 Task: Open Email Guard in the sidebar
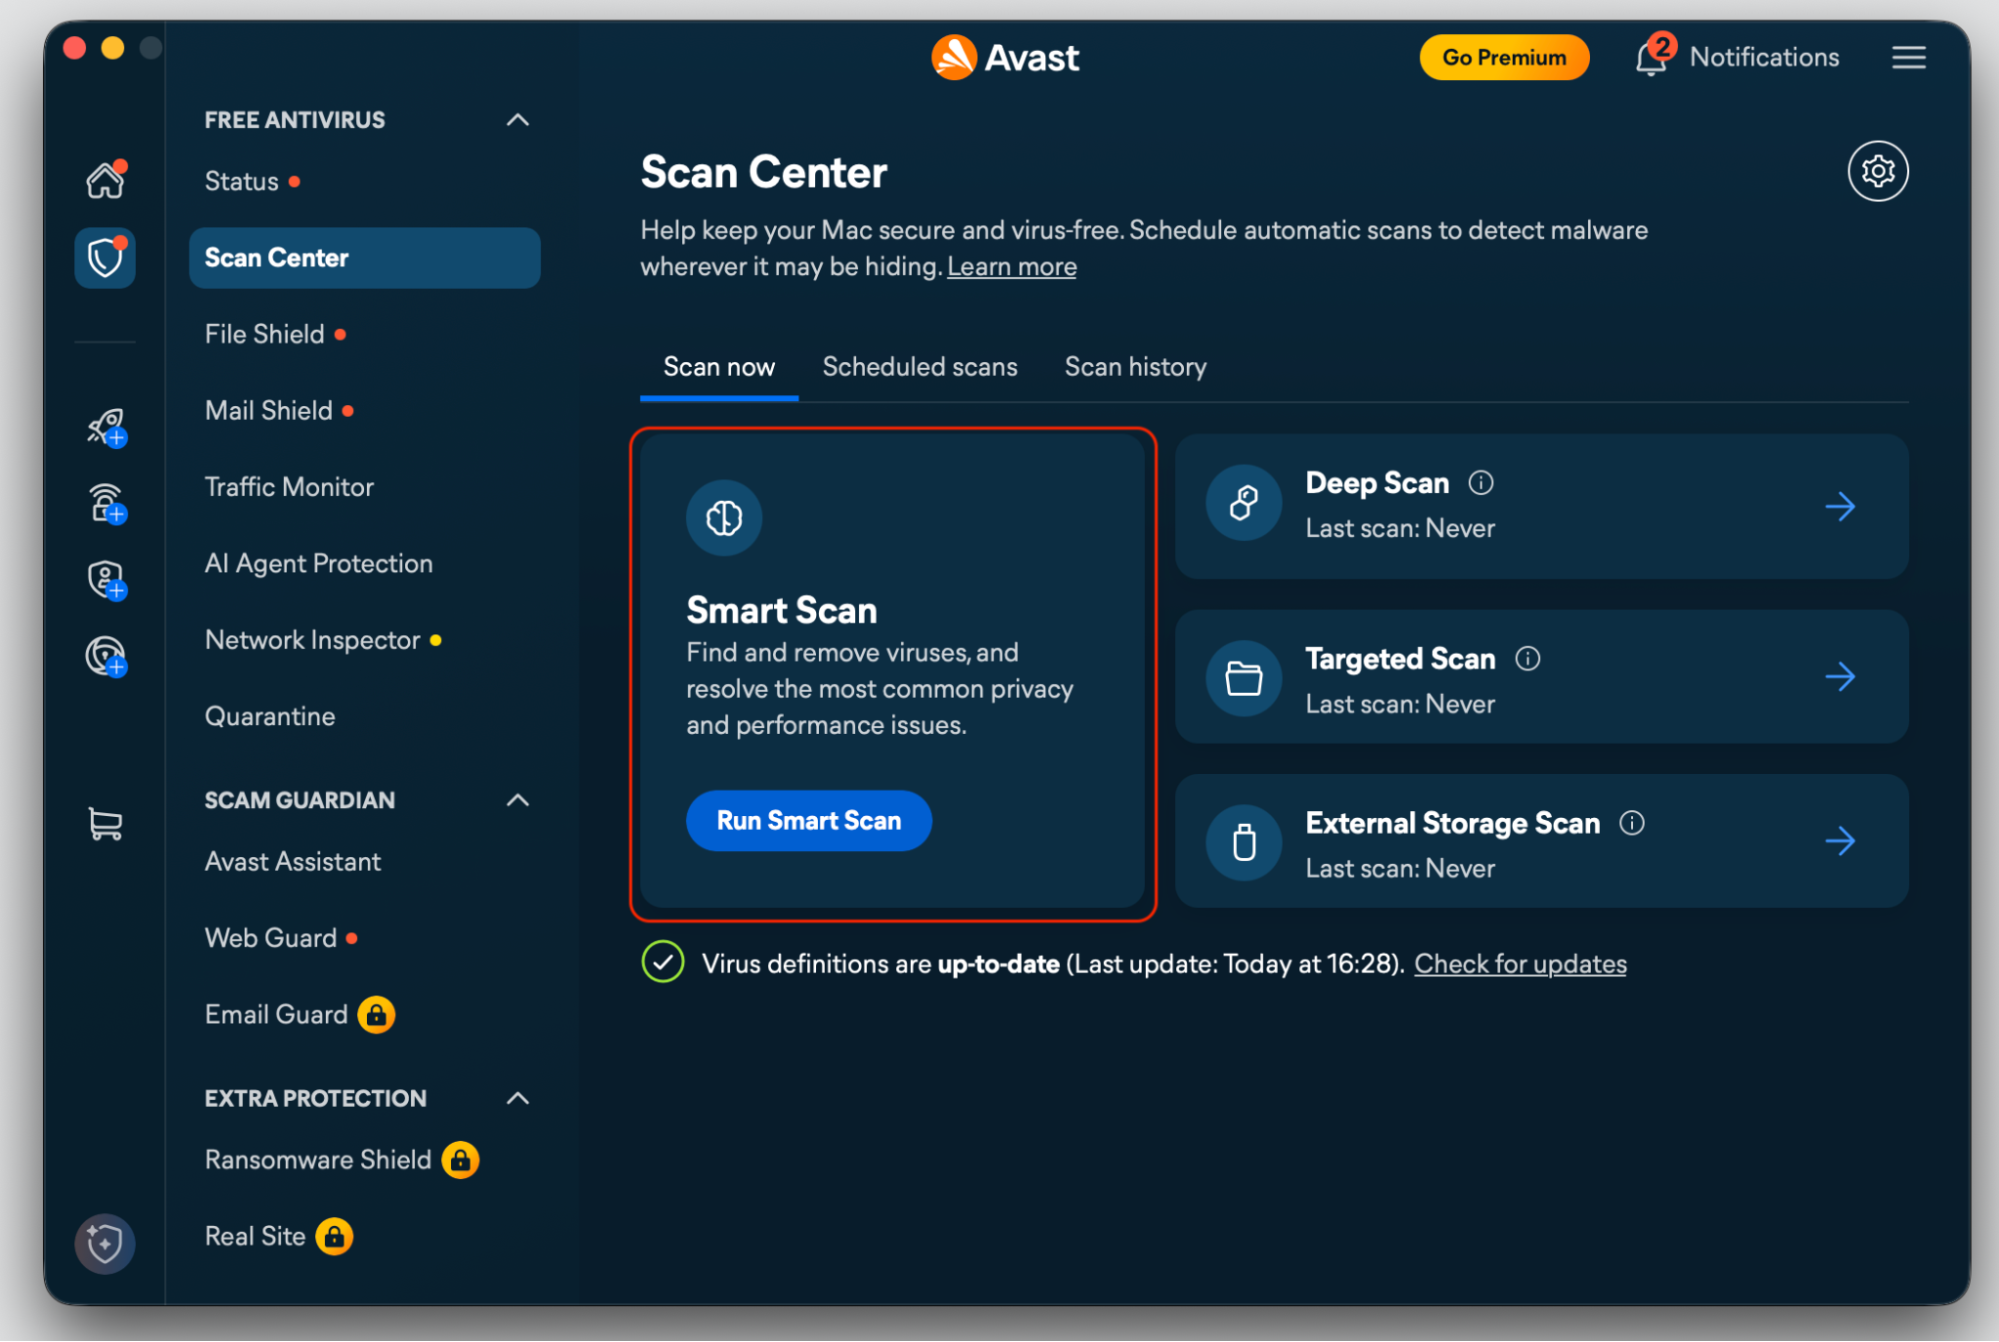[276, 1014]
